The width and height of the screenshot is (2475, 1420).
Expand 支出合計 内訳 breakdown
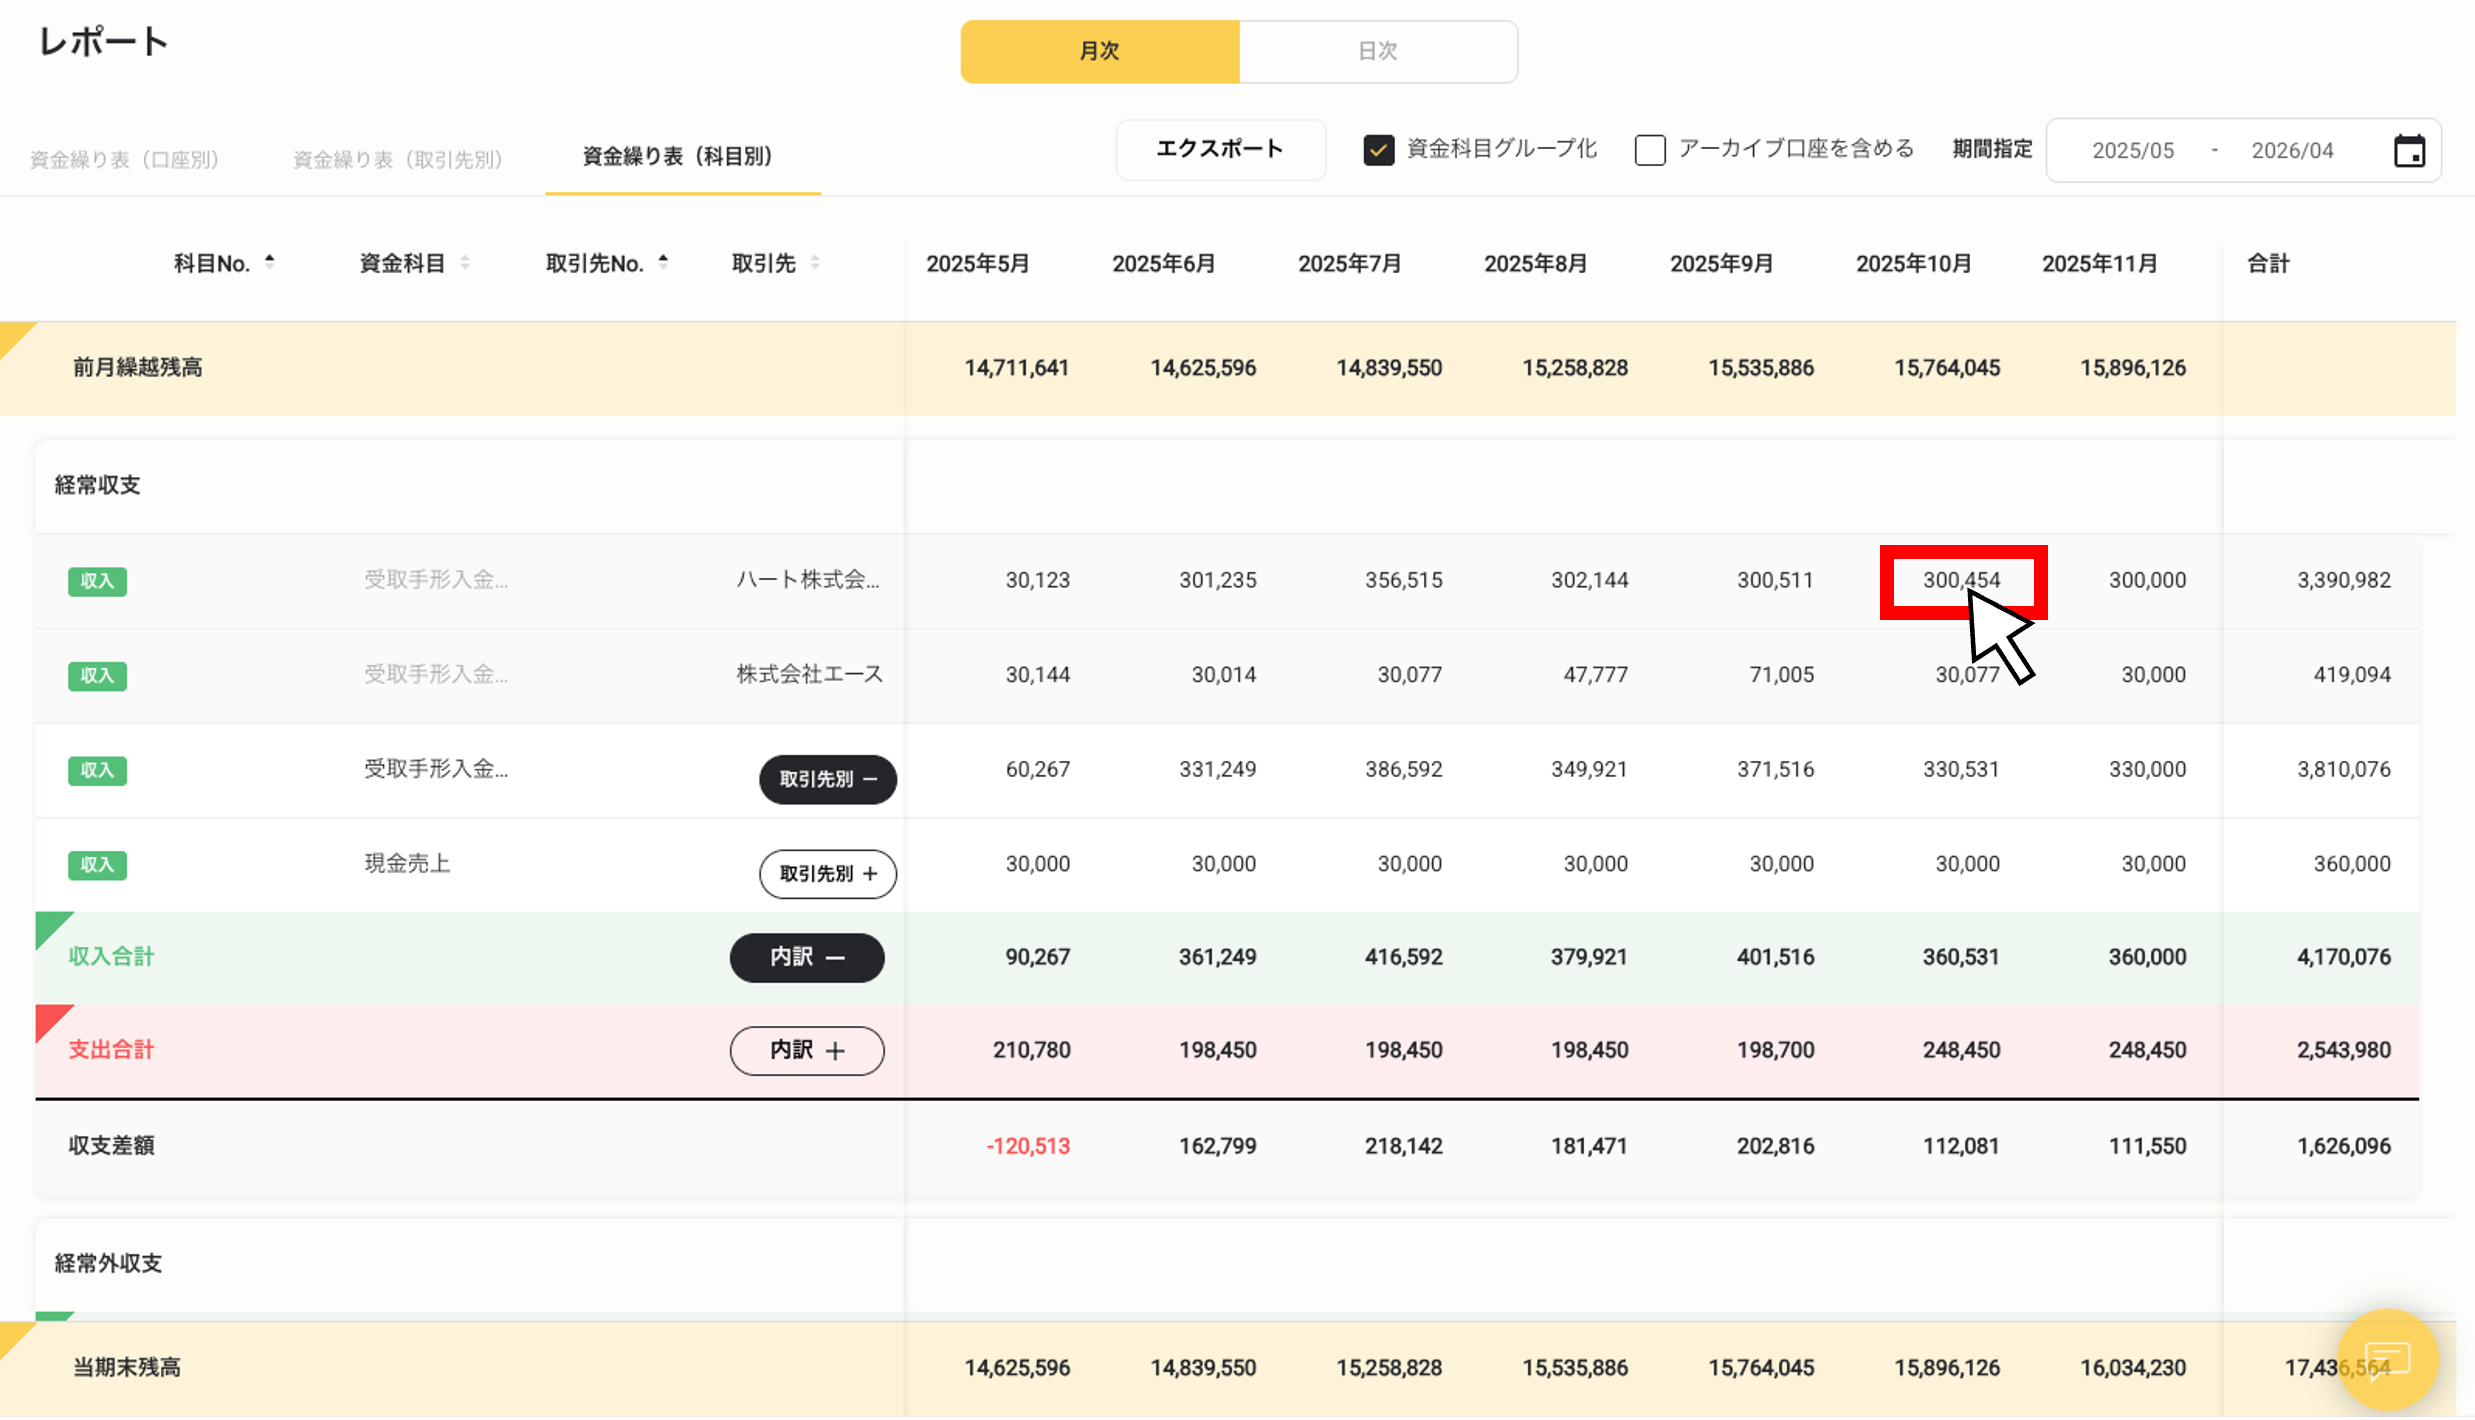806,1050
